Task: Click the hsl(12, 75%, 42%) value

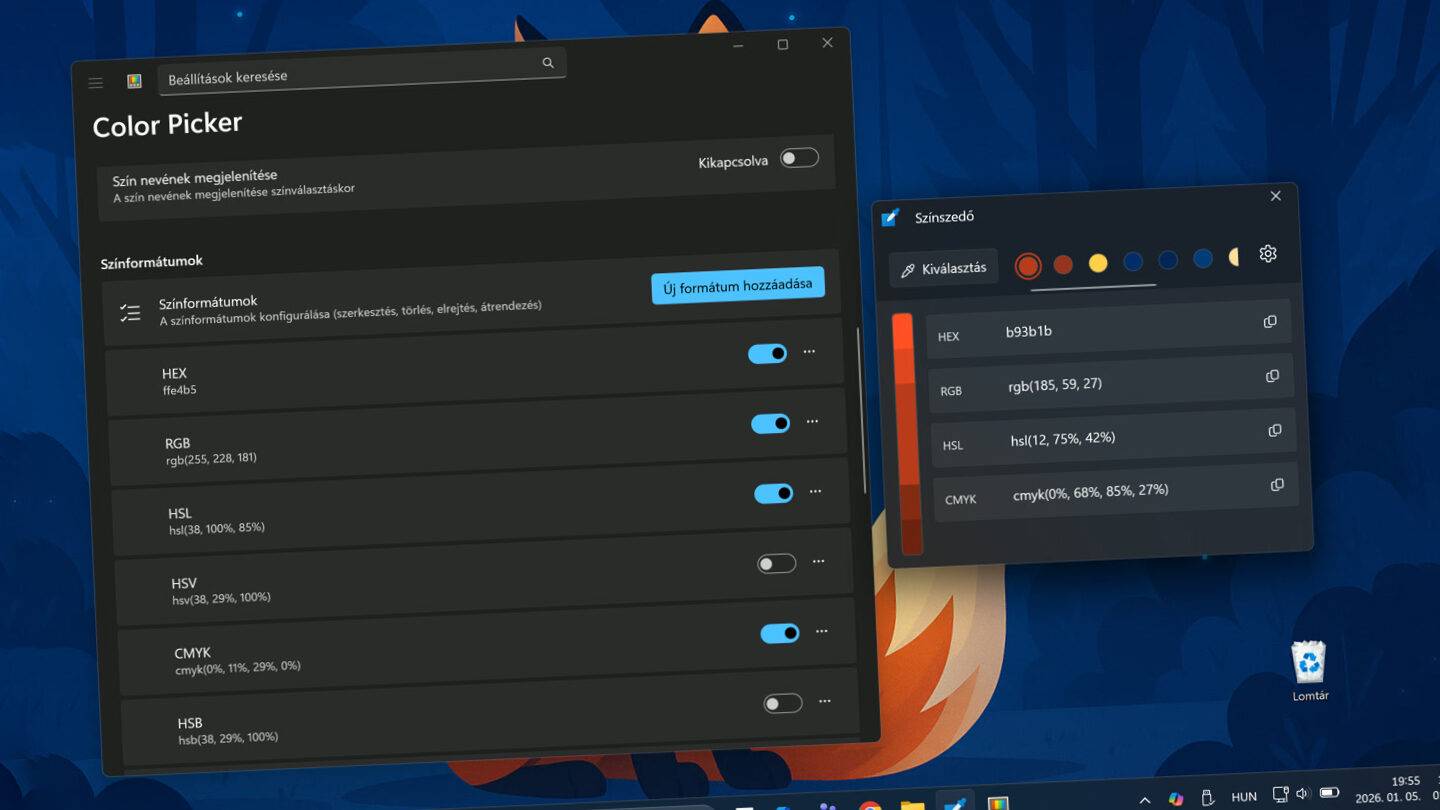Action: [1063, 438]
